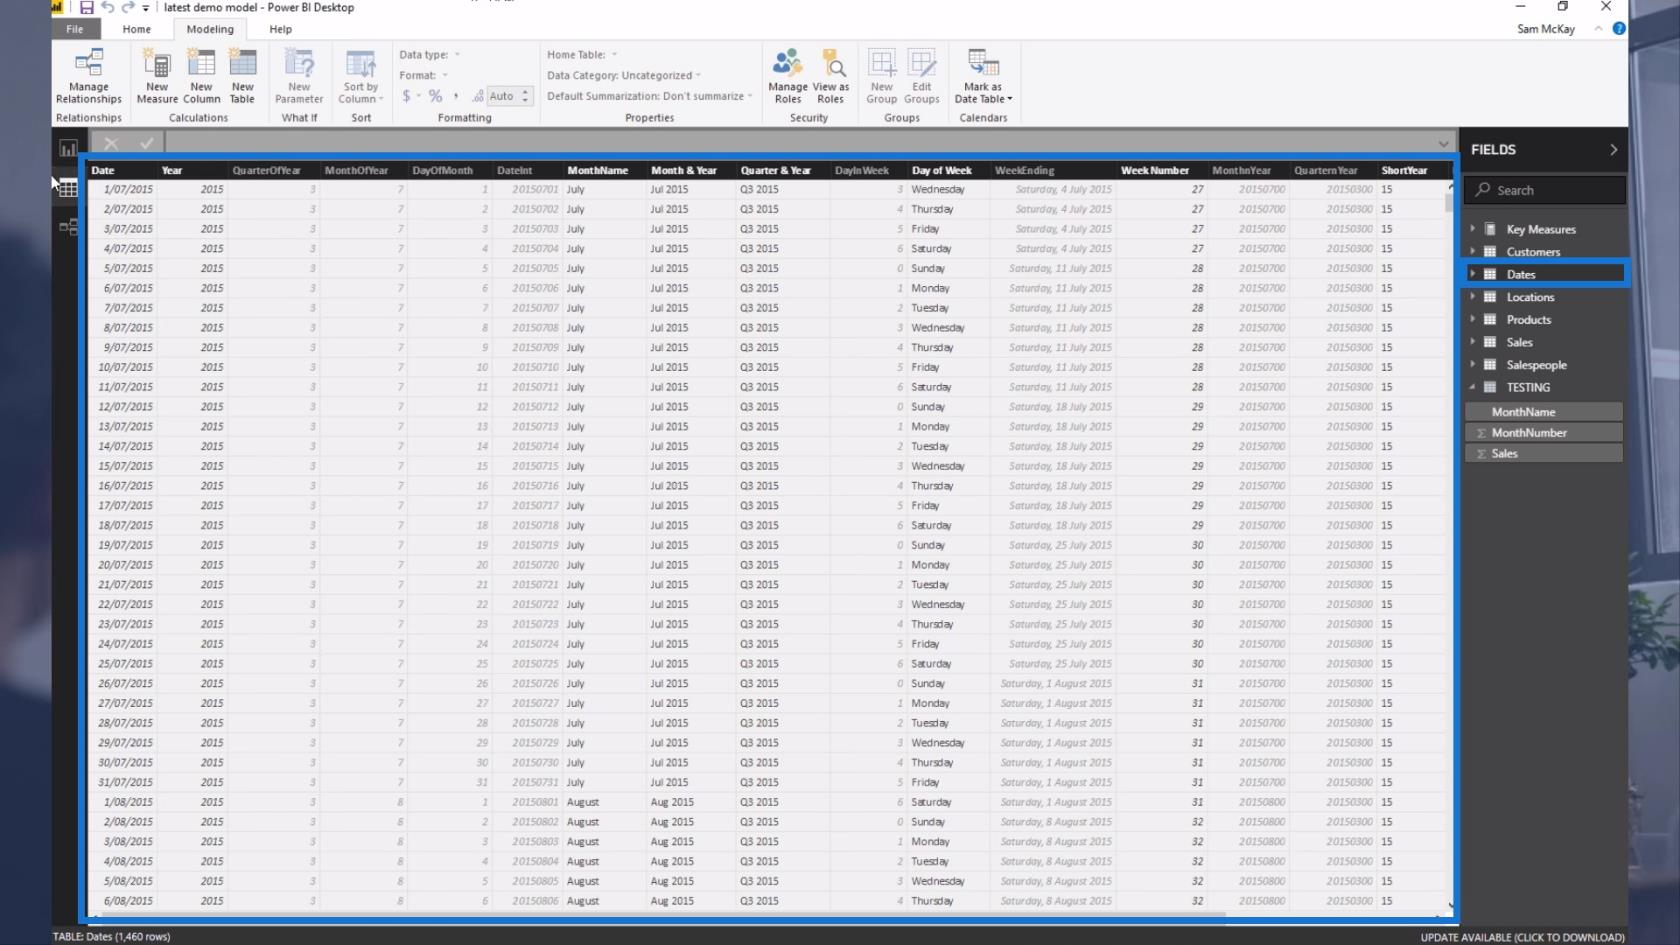Expand the Locations table
Viewport: 1680px width, 945px height.
[1472, 297]
